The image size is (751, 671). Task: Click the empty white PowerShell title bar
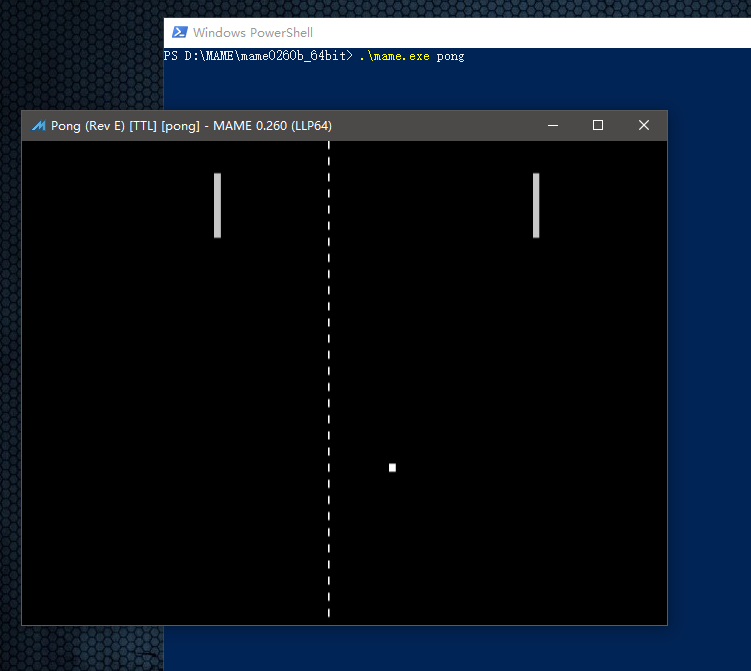click(x=527, y=33)
